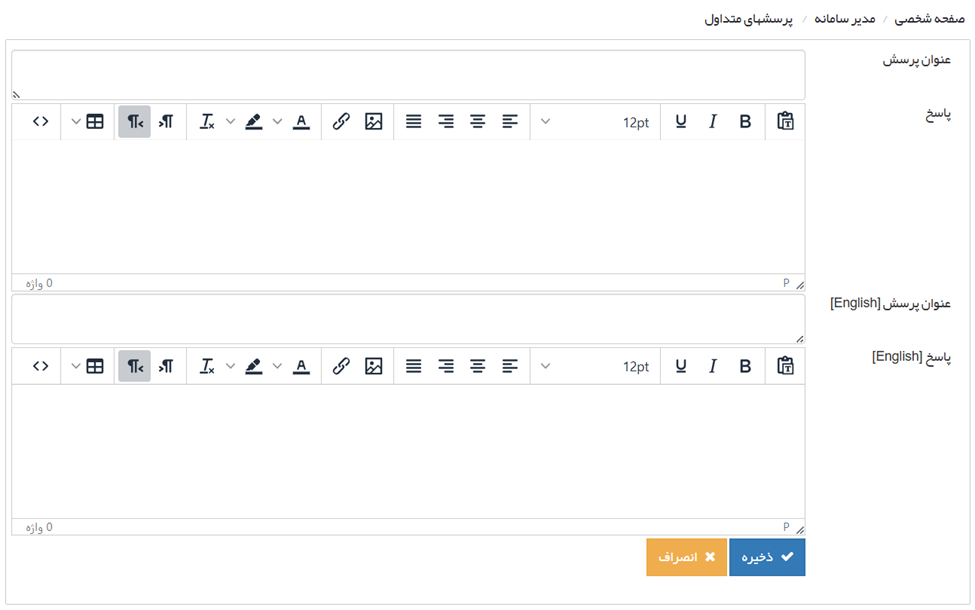Pick the text color button in the top editor
The width and height of the screenshot is (975, 610).
[301, 122]
